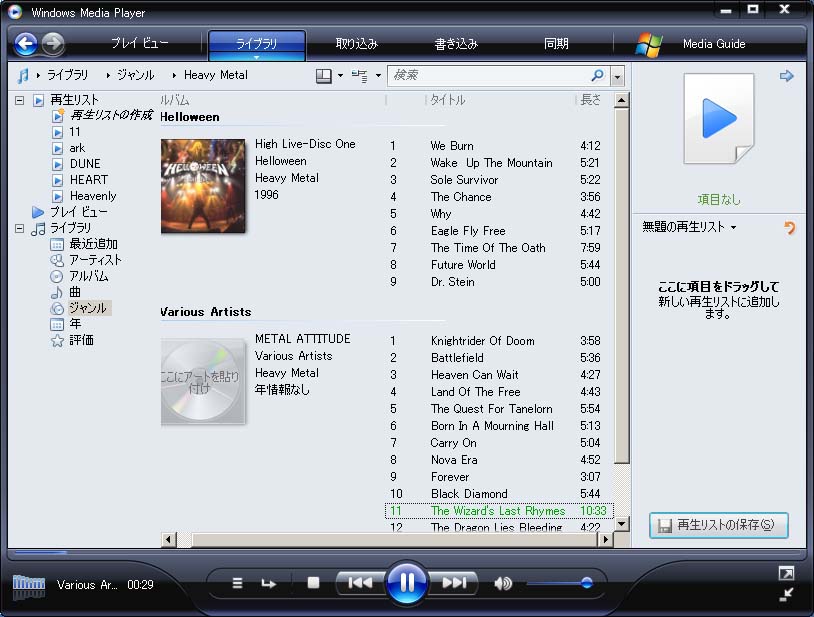
Task: Click the view options icon
Action: point(360,76)
